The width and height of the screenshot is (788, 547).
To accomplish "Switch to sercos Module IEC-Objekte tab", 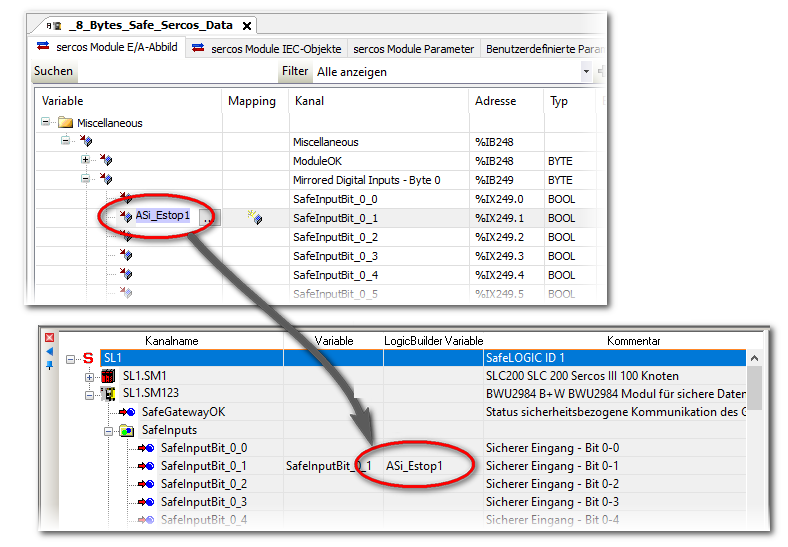I will coord(266,49).
